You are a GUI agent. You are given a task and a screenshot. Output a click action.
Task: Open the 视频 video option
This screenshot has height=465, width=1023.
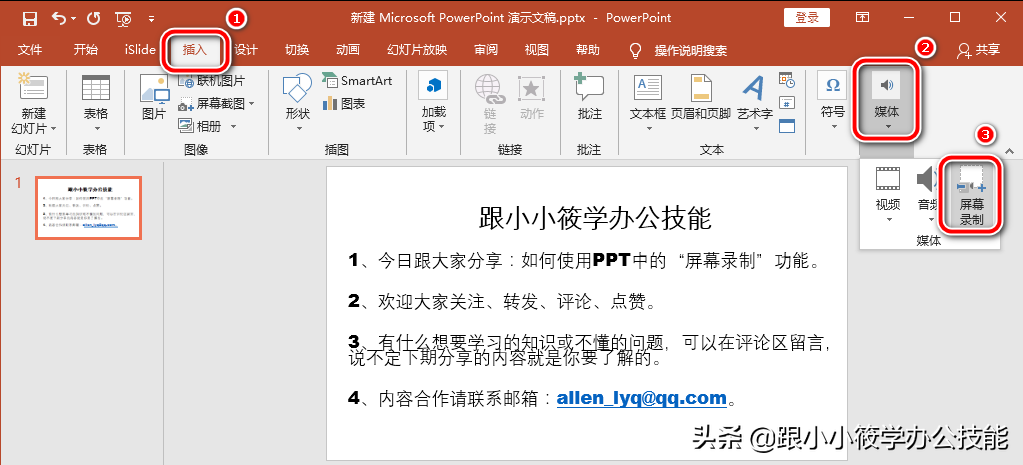click(888, 194)
